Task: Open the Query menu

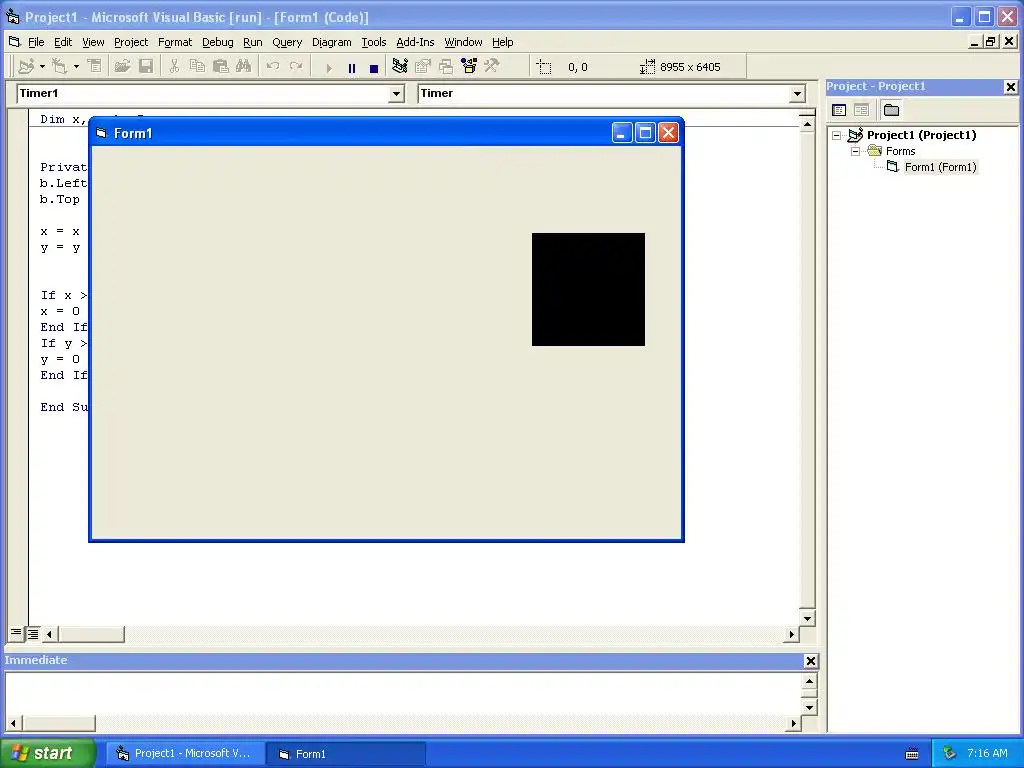Action: click(287, 42)
